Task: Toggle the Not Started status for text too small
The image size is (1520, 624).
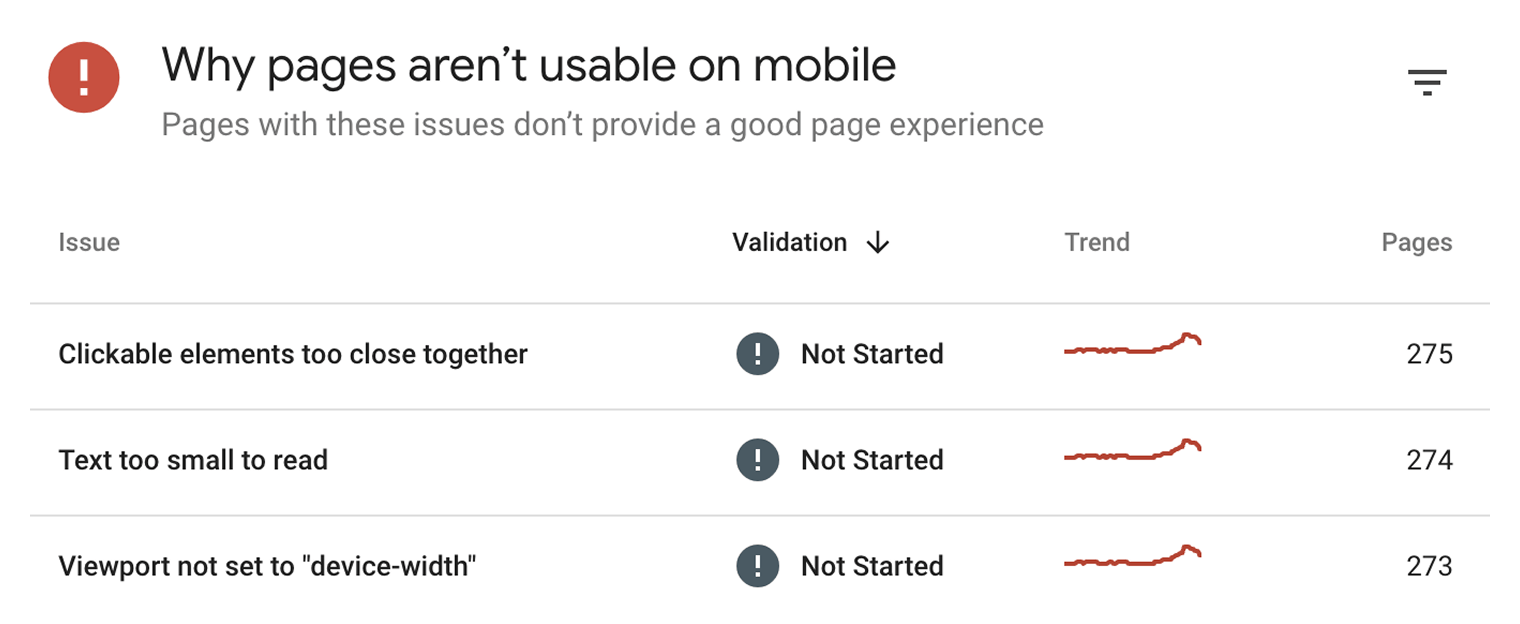Action: [x=871, y=460]
